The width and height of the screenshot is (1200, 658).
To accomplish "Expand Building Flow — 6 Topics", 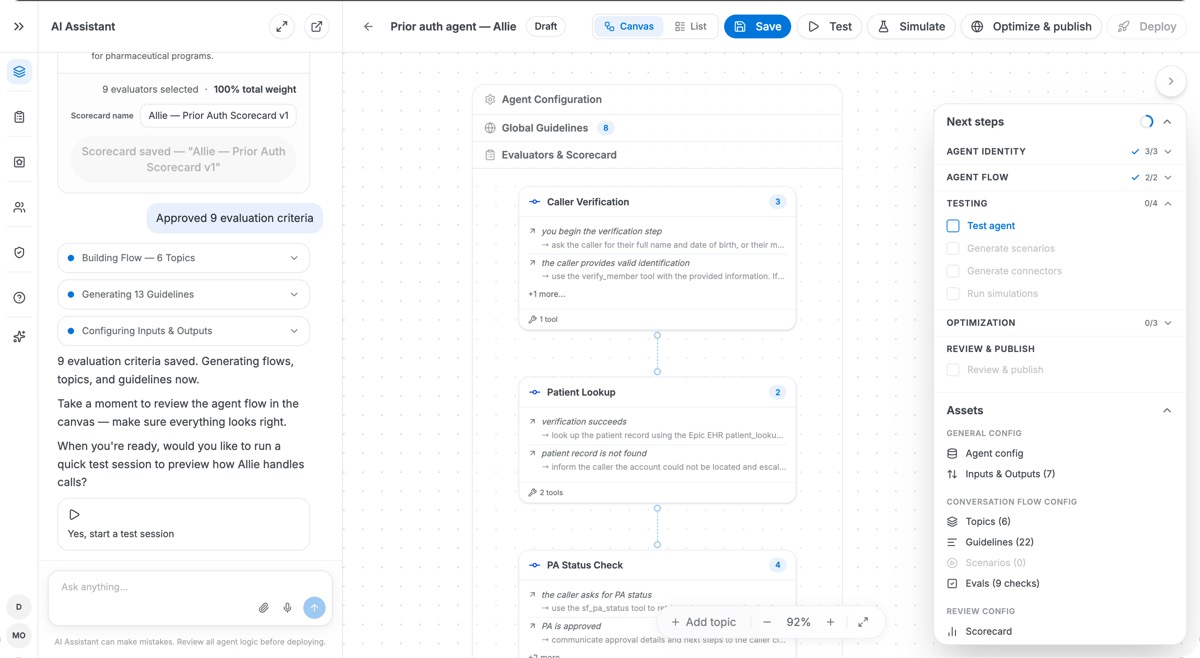I will [x=184, y=258].
